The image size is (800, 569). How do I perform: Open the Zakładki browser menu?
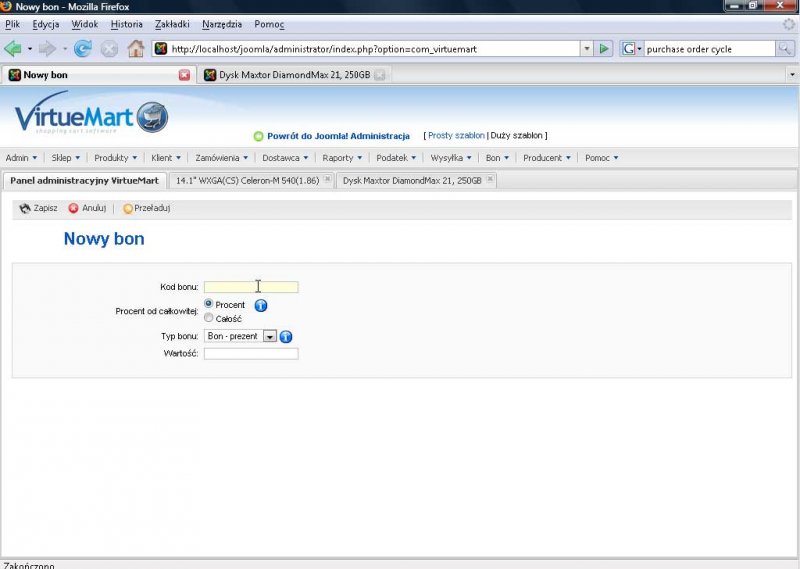172,23
